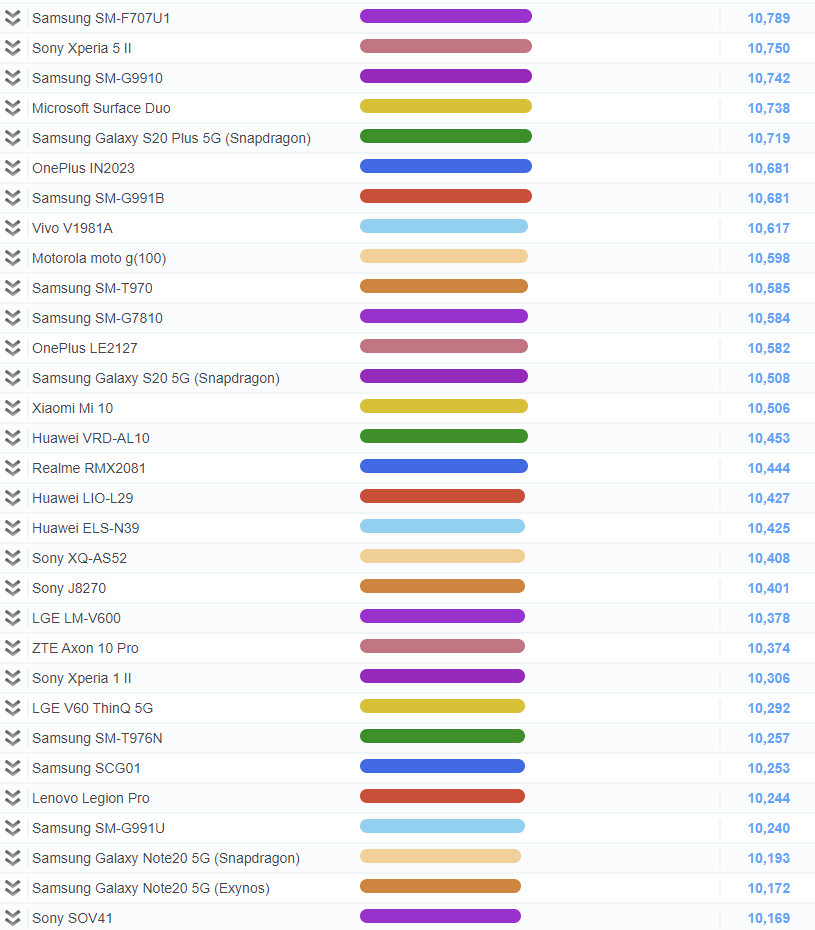Viewport: 815px width, 930px height.
Task: Open the Sony XQ-AS52 device link
Action: [79, 558]
